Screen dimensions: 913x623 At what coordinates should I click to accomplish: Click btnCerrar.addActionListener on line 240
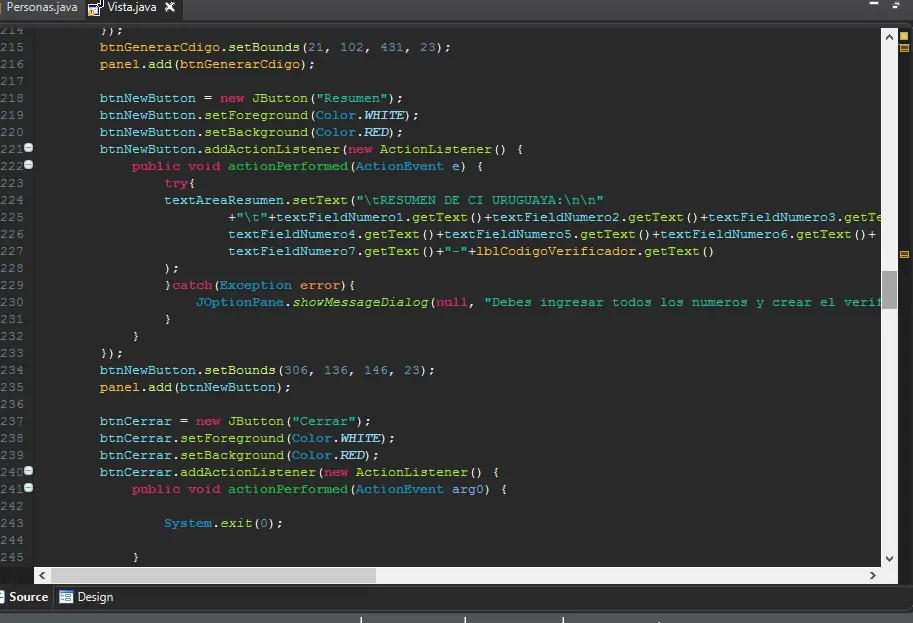[207, 472]
